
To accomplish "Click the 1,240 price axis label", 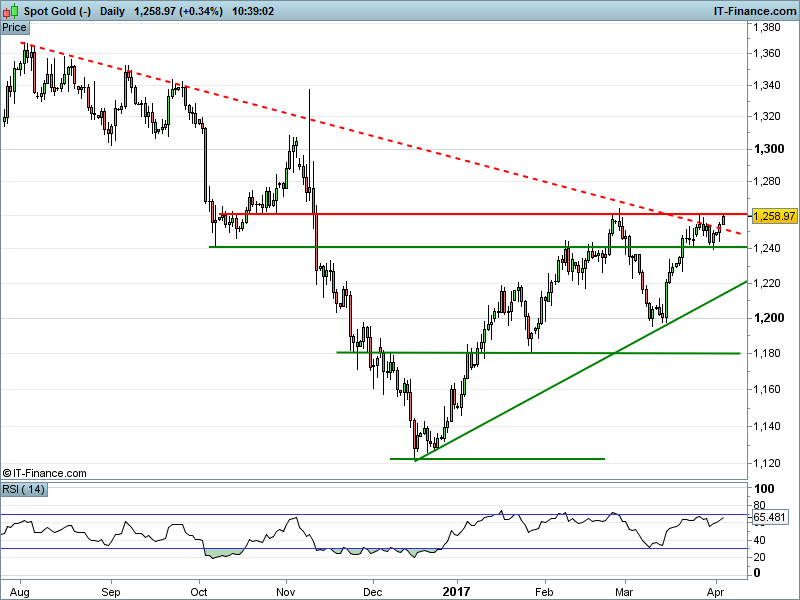I will click(x=767, y=248).
